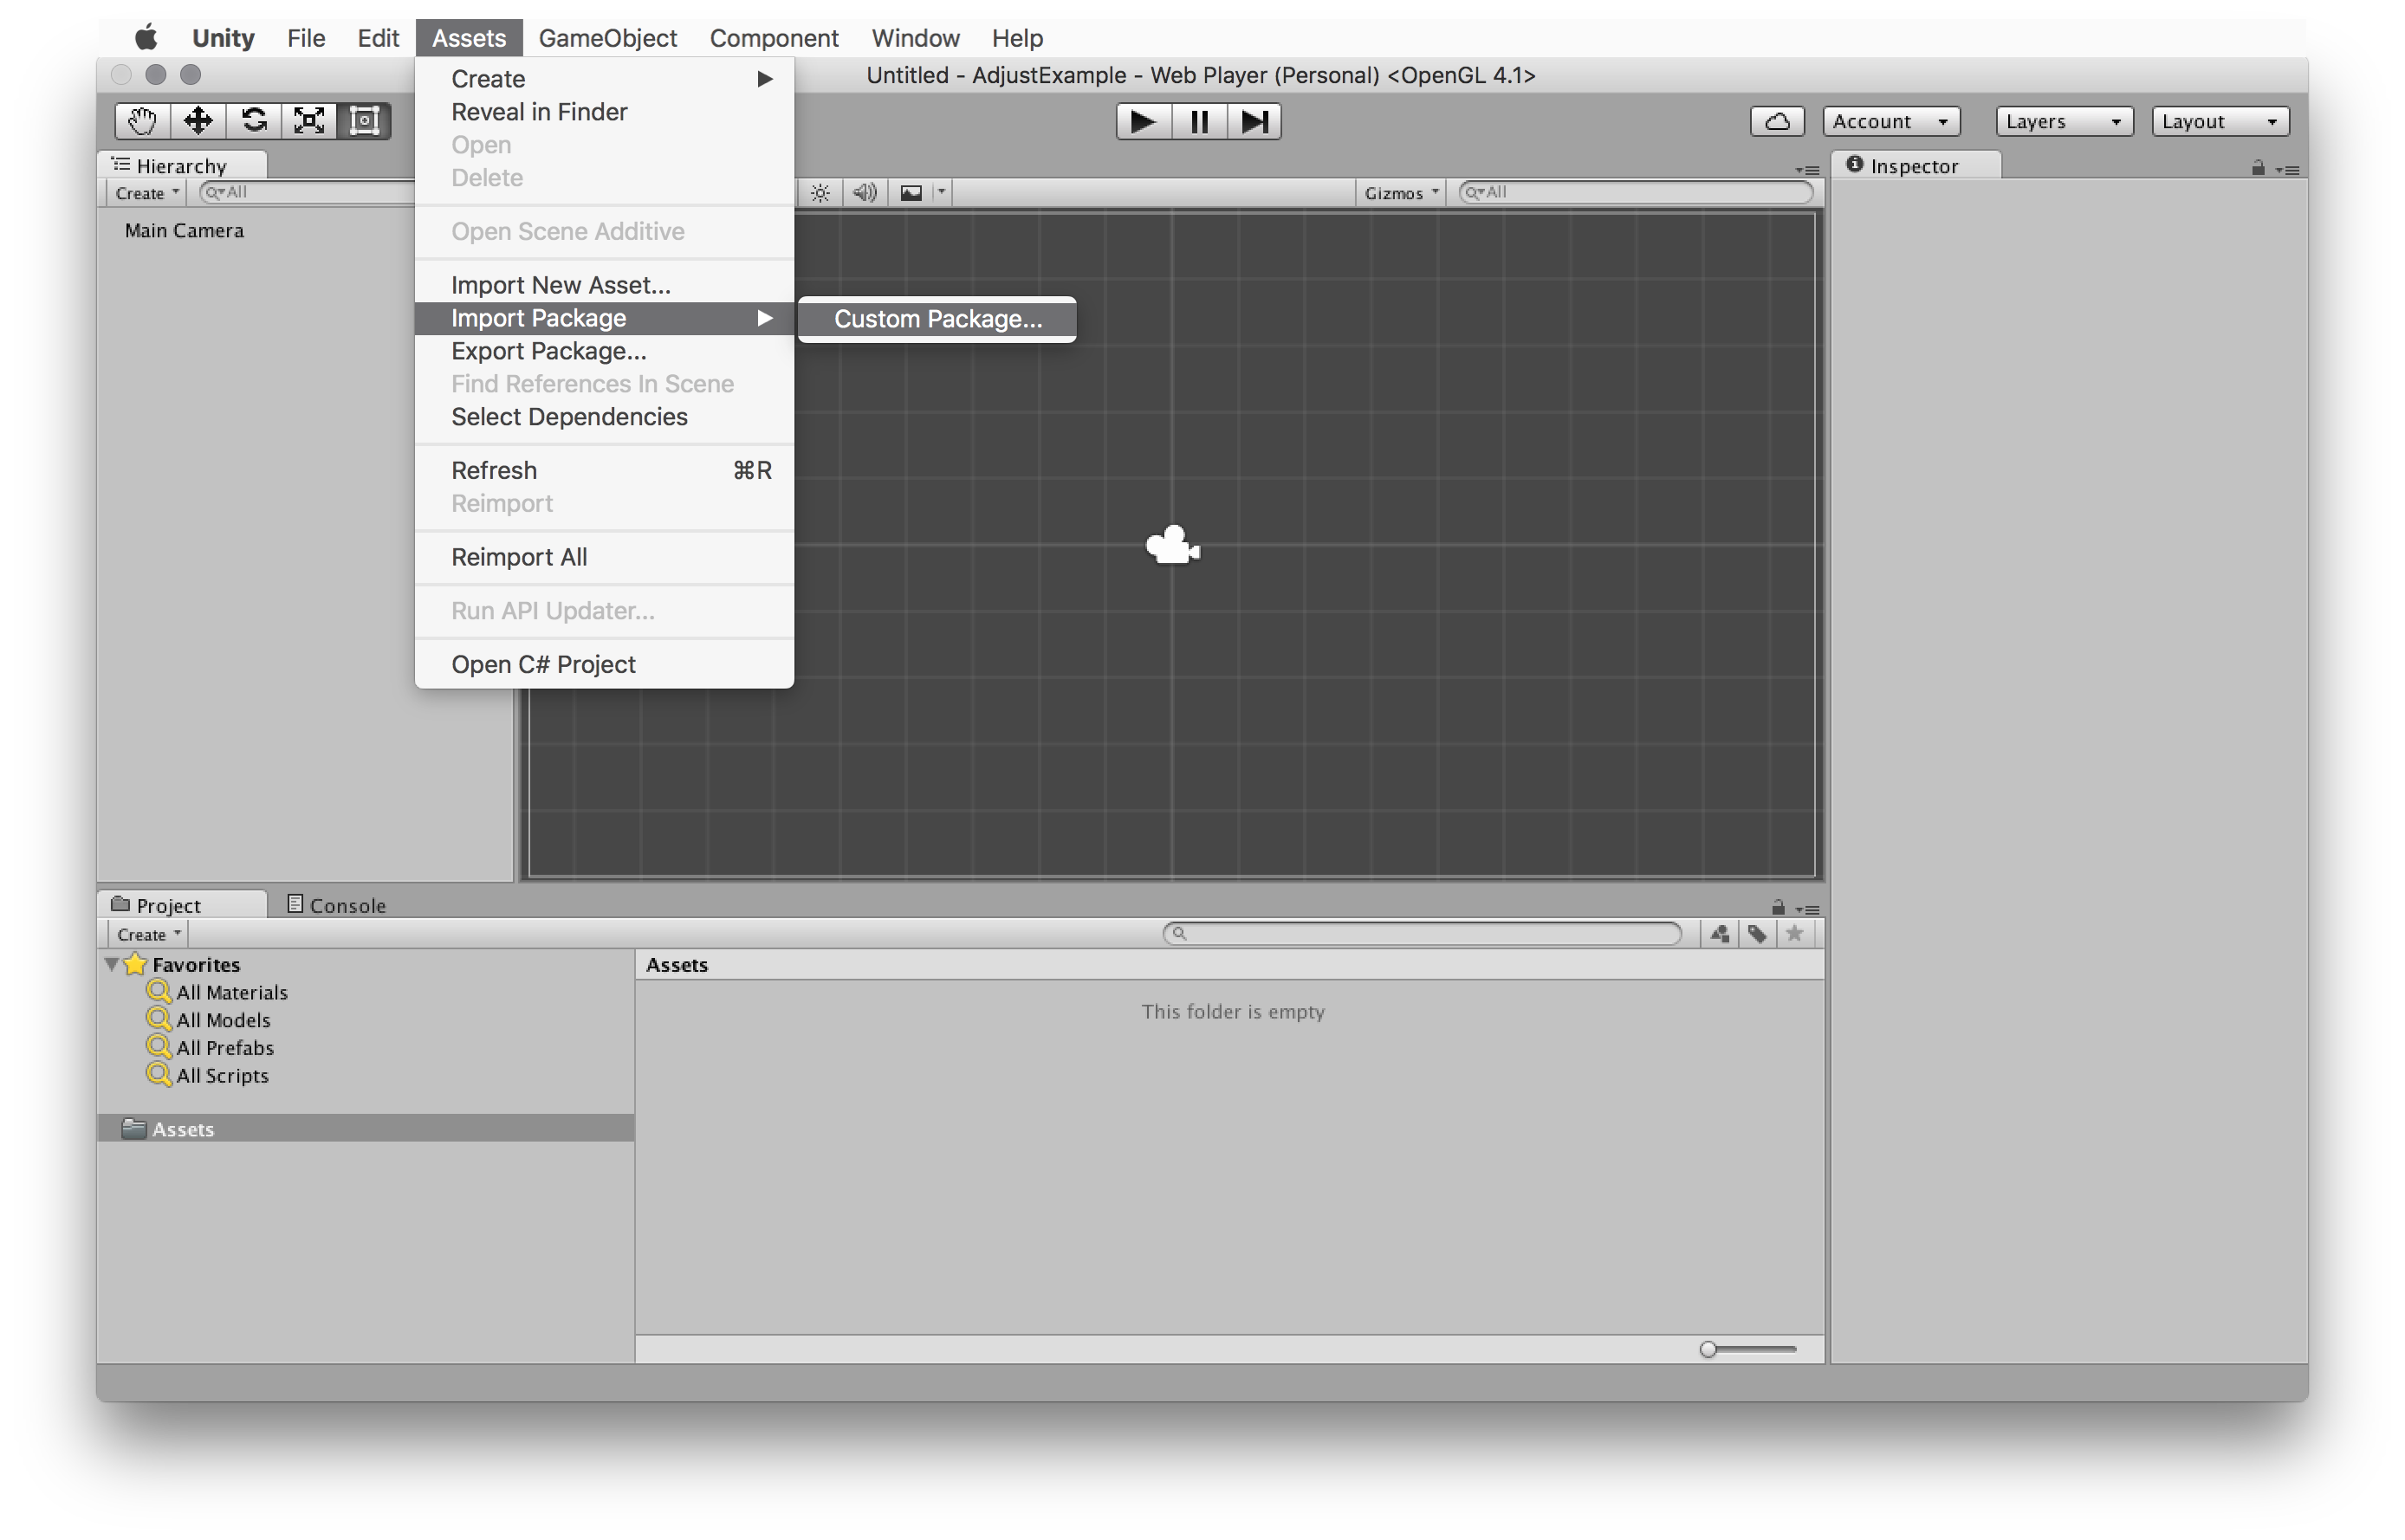This screenshot has height=1540, width=2405.
Task: Select the Hand tool
Action: pyautogui.click(x=142, y=121)
